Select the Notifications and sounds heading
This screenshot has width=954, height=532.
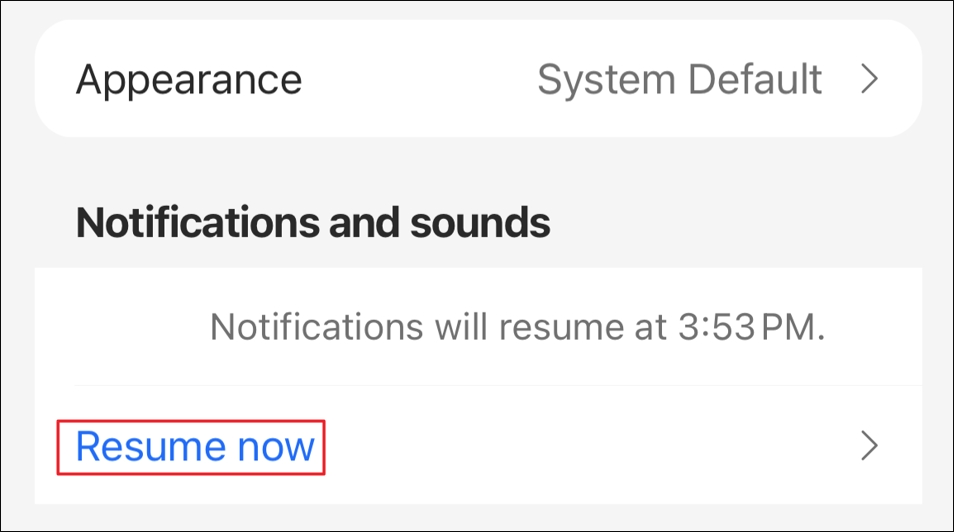313,222
